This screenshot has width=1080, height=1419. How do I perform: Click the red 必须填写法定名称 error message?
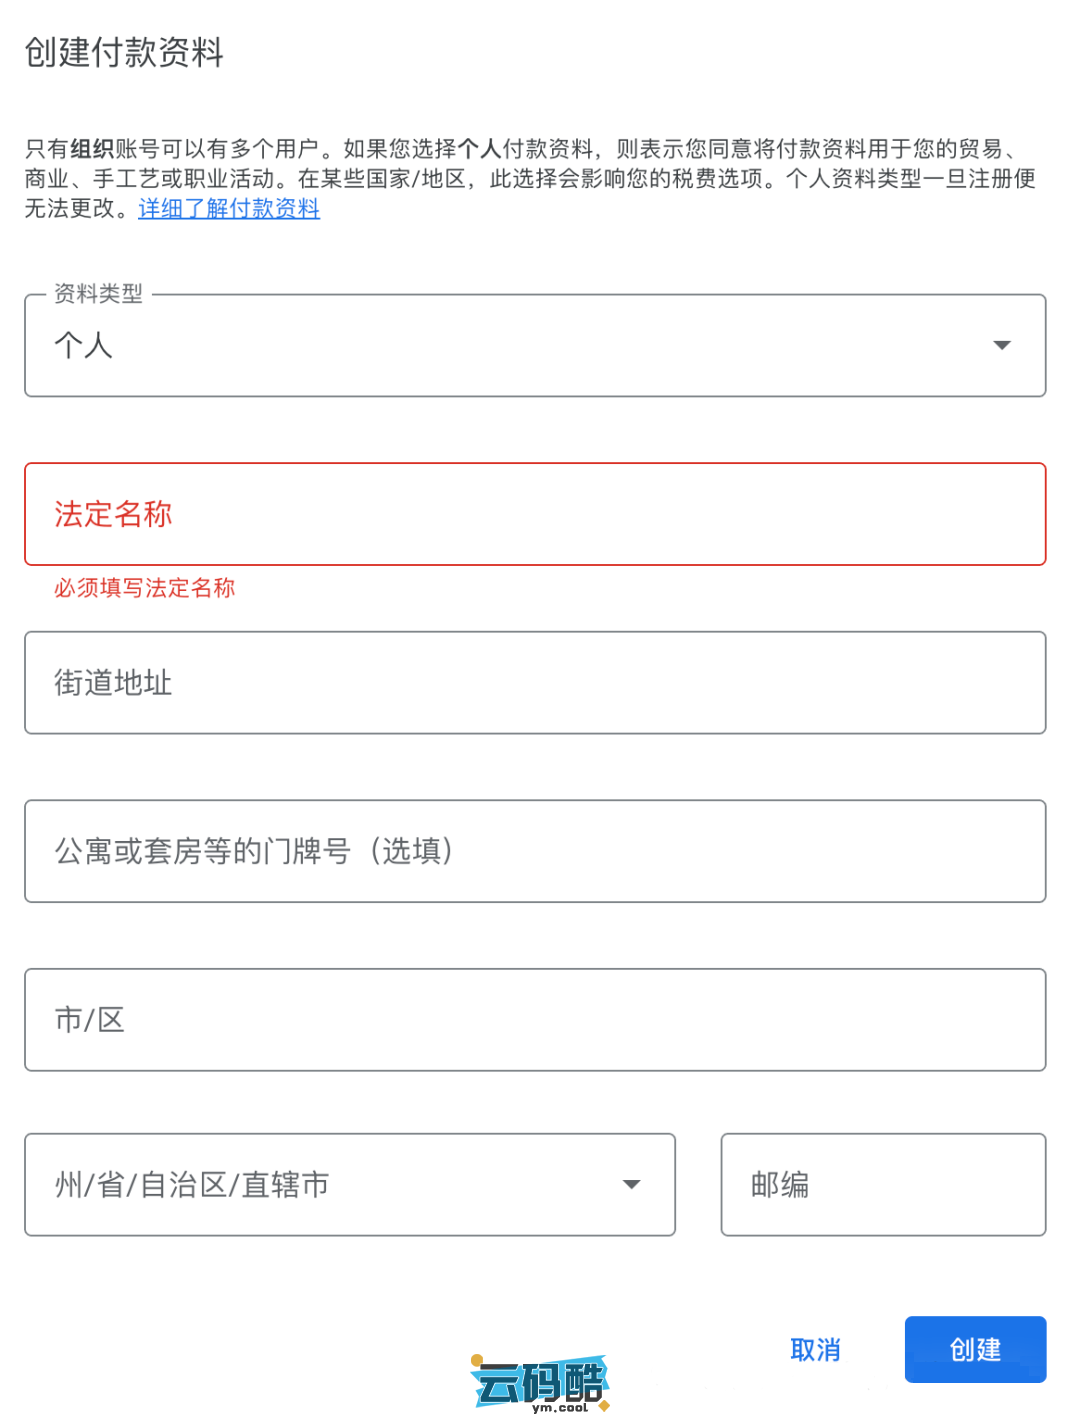pos(145,588)
